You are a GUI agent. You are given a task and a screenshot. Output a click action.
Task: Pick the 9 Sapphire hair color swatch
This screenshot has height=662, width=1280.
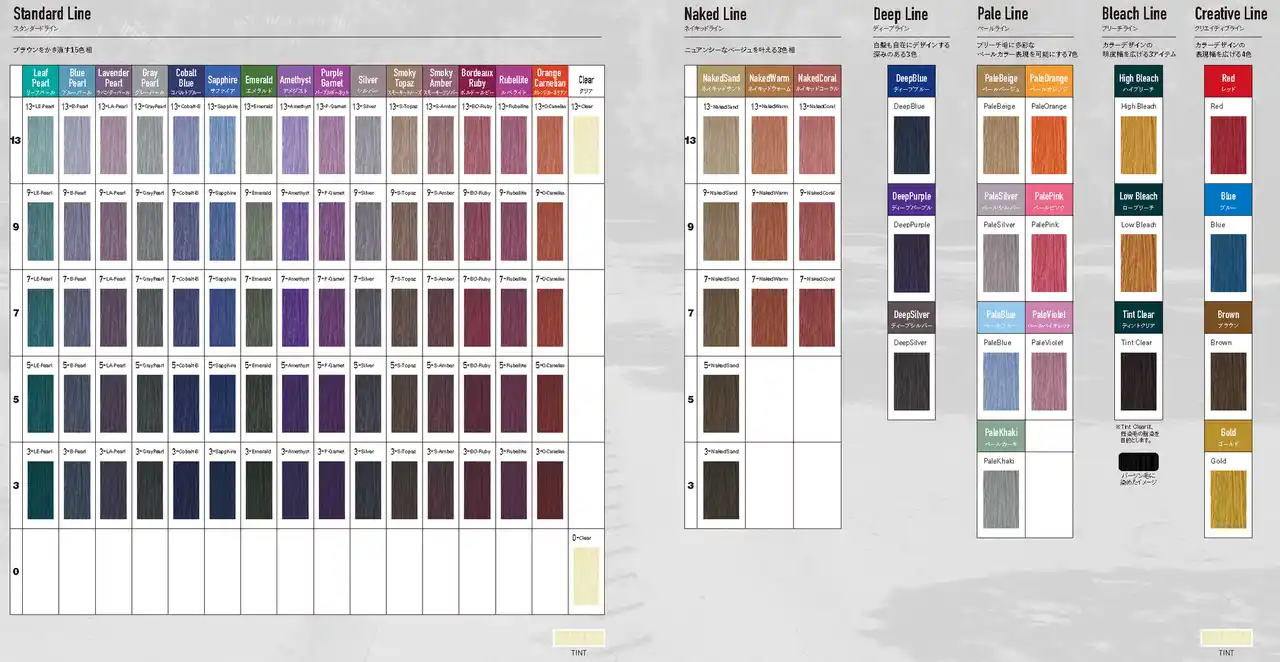[x=222, y=232]
